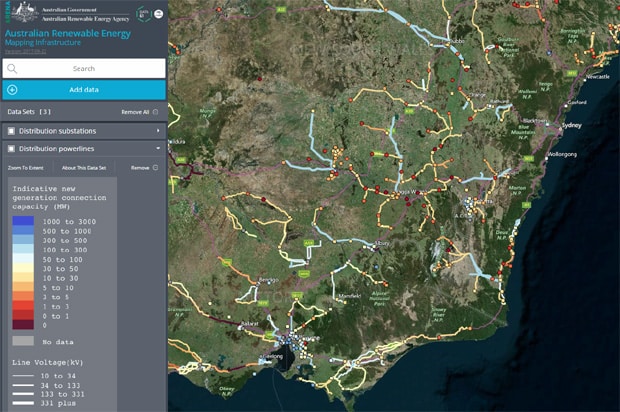This screenshot has width=620, height=412.
Task: Click the Bendigo label on the map
Action: pyautogui.click(x=268, y=280)
